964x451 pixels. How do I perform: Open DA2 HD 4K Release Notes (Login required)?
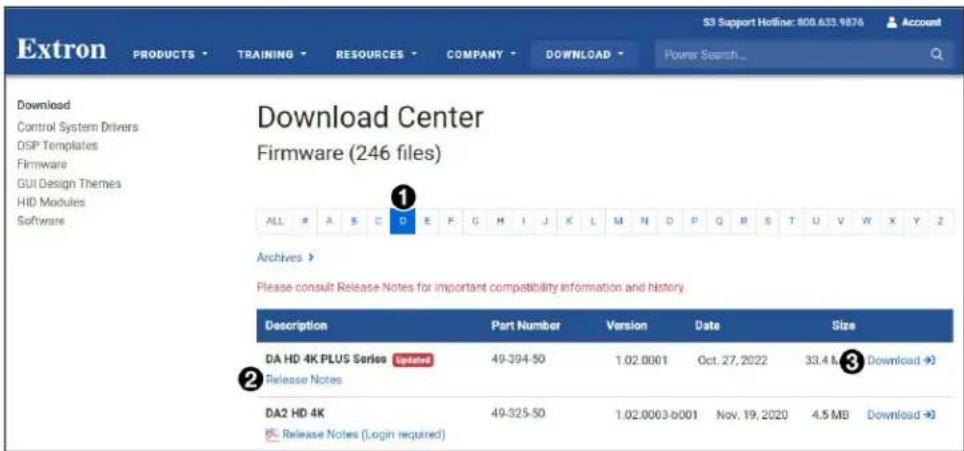[x=363, y=435]
